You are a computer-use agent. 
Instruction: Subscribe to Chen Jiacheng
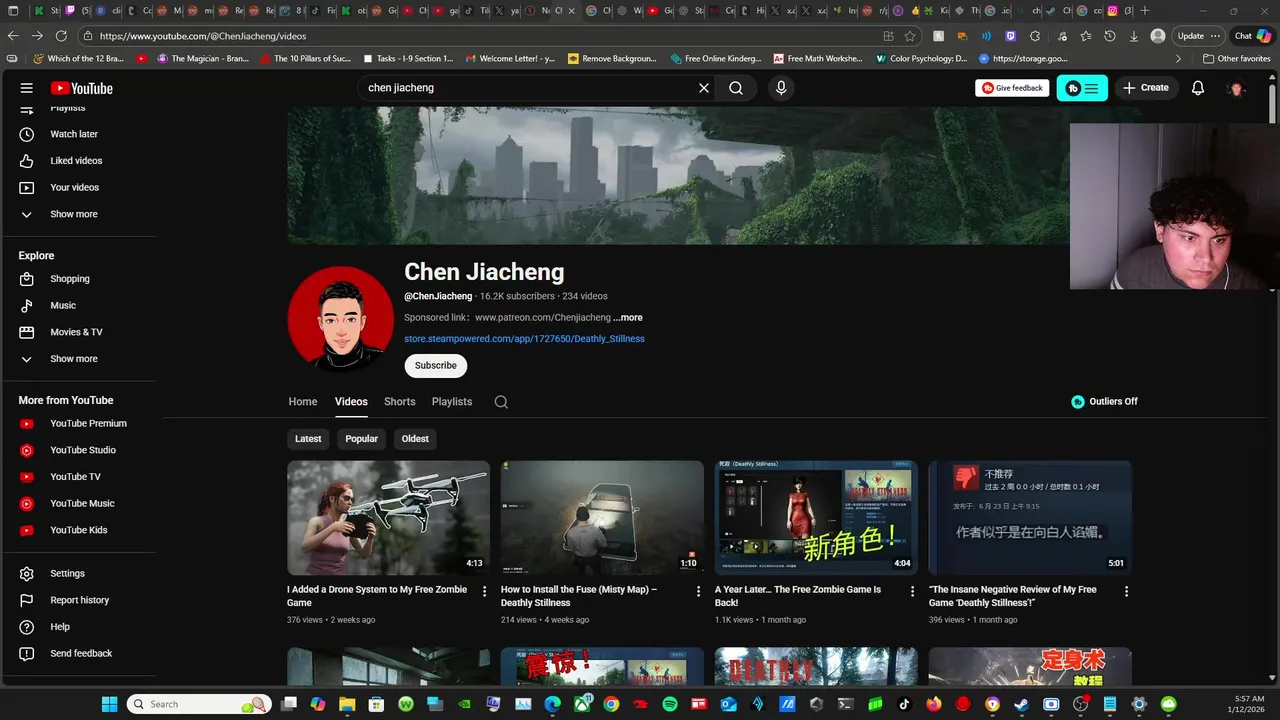click(x=436, y=366)
